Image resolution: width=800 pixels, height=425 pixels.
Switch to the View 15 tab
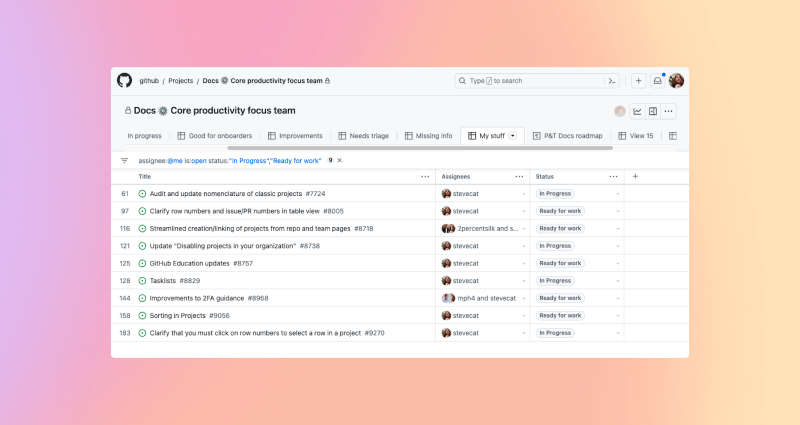click(636, 136)
